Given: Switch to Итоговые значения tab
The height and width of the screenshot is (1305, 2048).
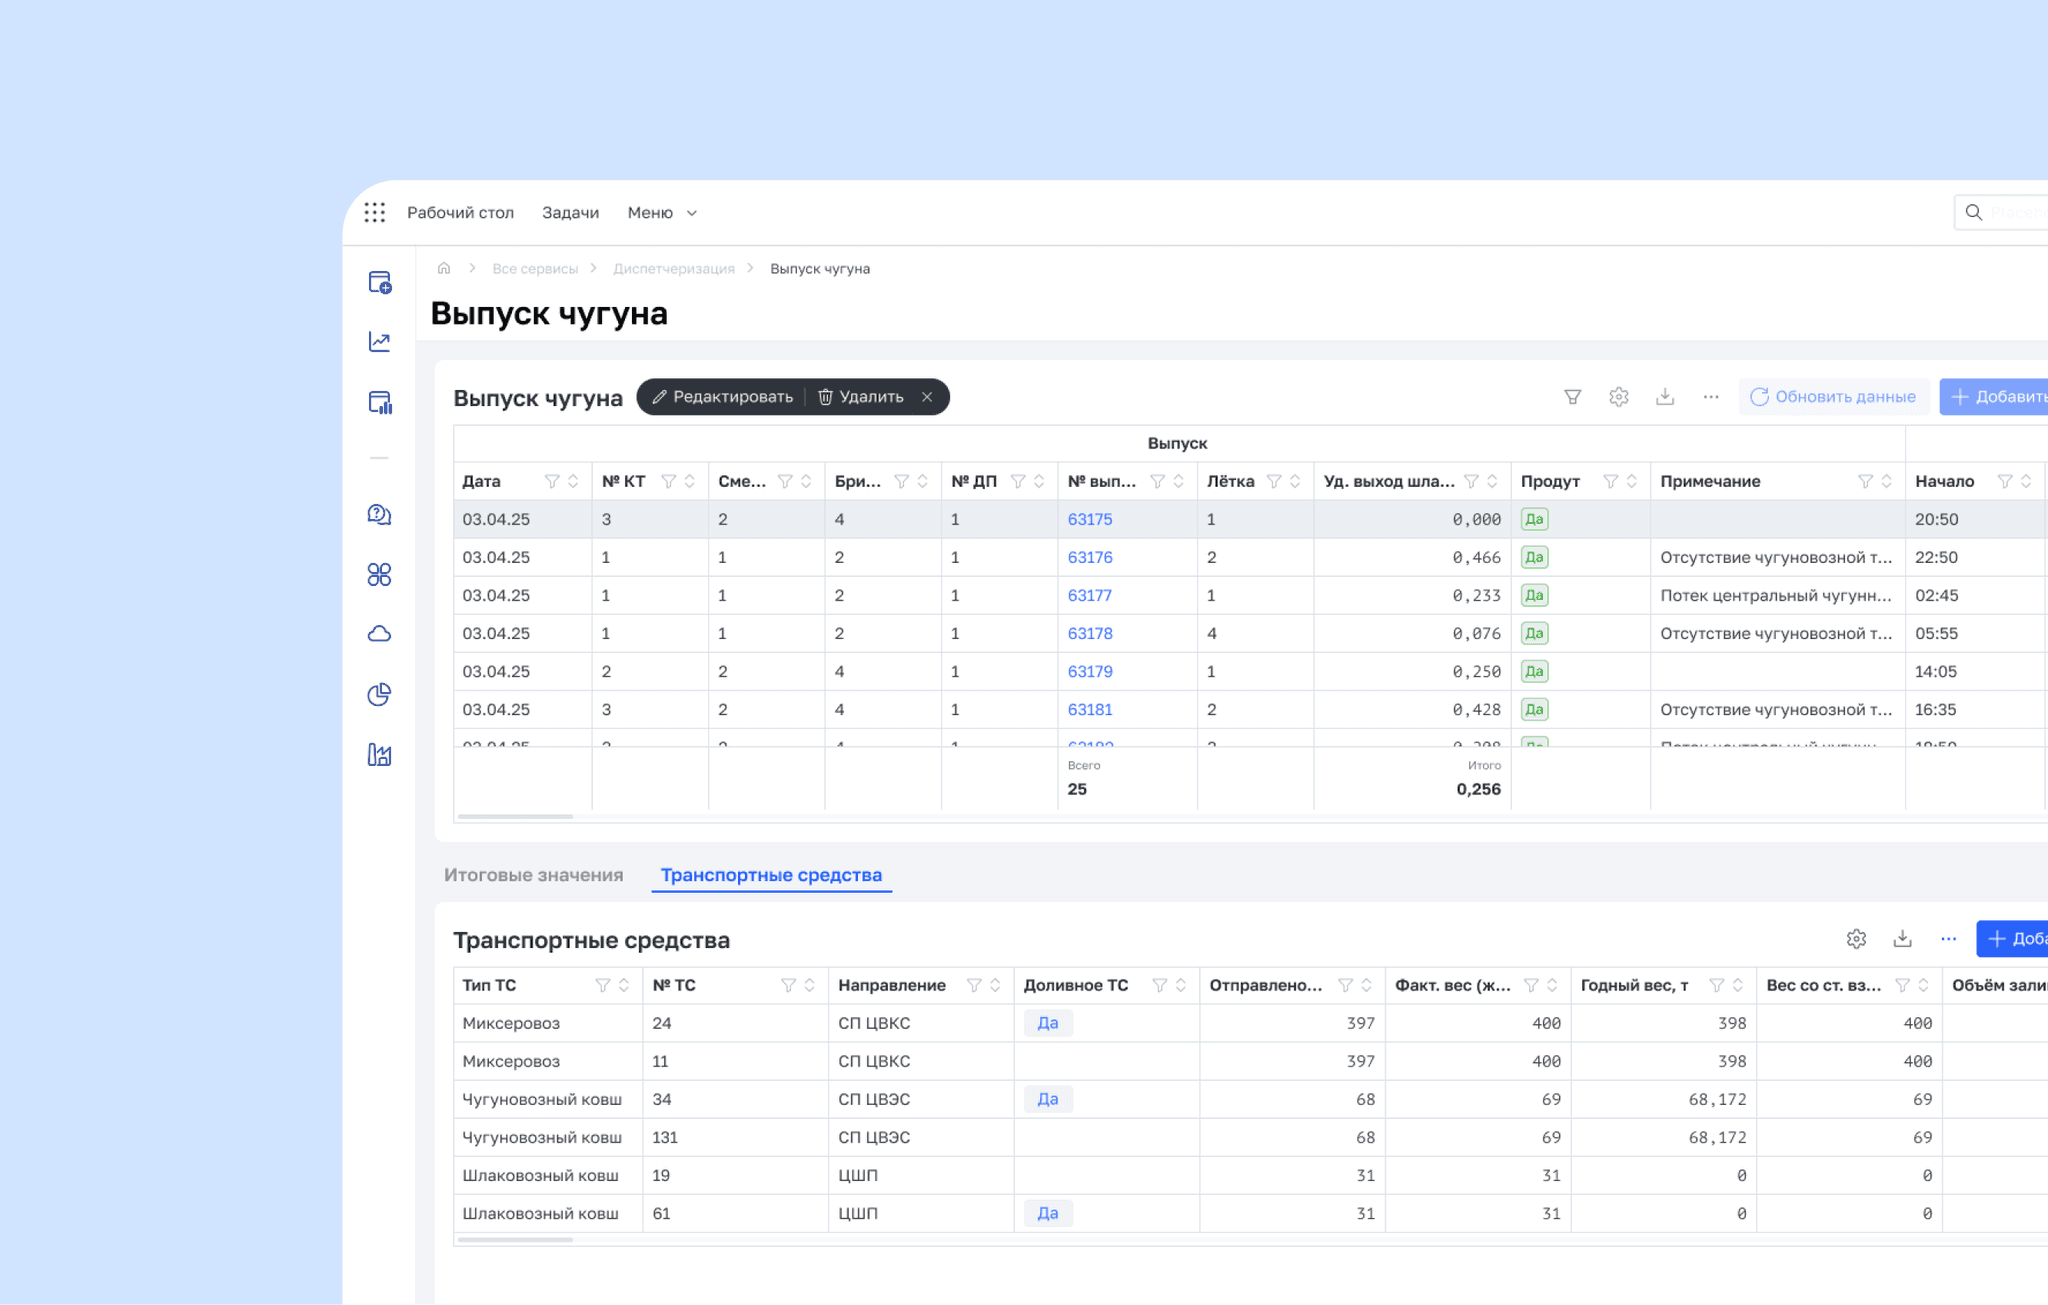Looking at the screenshot, I should point(533,875).
